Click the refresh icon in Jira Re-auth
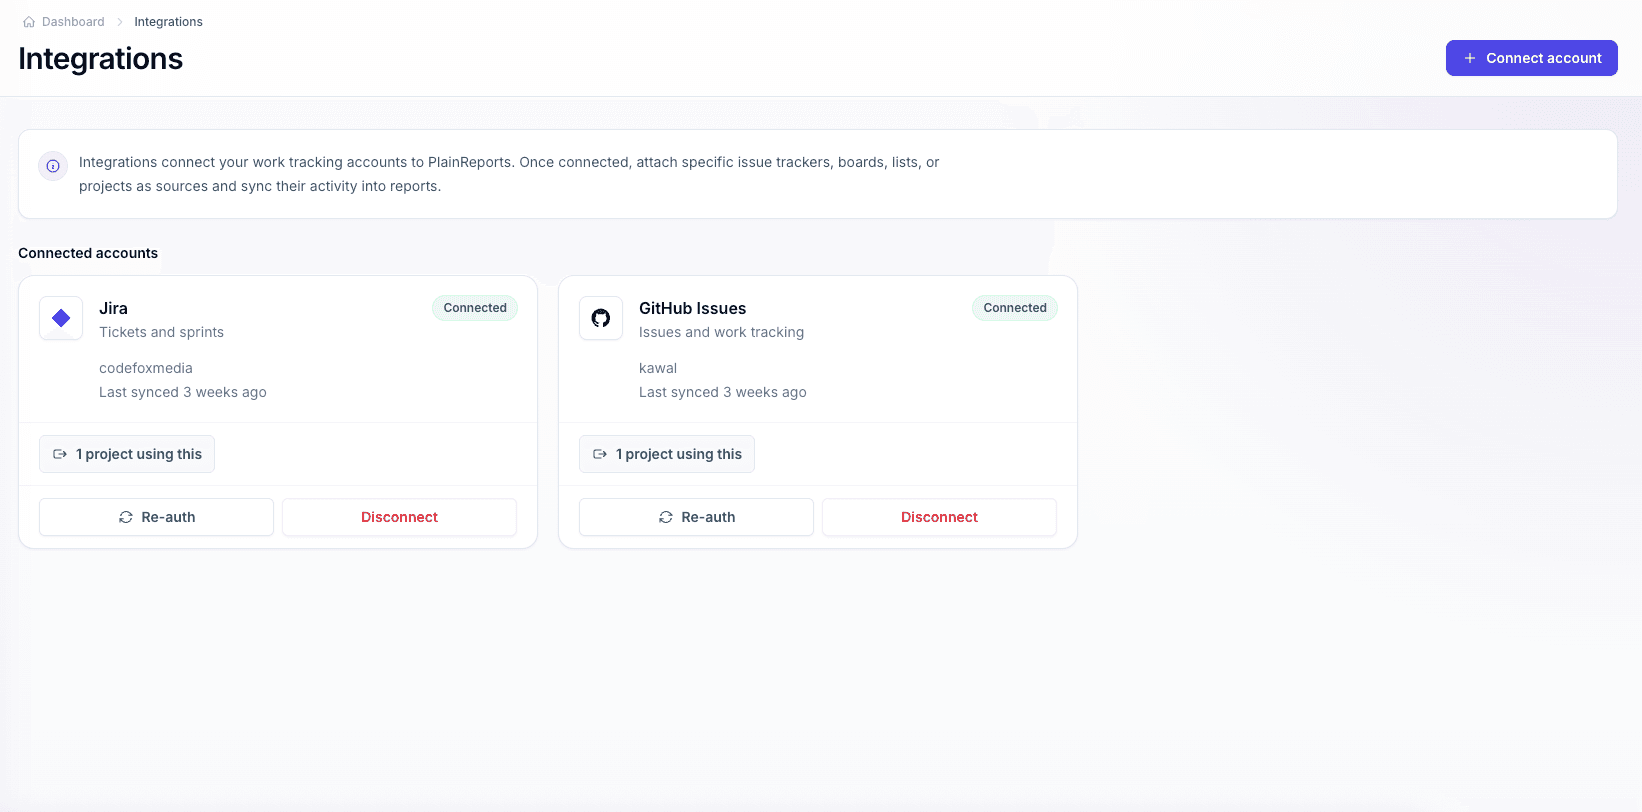The width and height of the screenshot is (1642, 812). pyautogui.click(x=126, y=517)
